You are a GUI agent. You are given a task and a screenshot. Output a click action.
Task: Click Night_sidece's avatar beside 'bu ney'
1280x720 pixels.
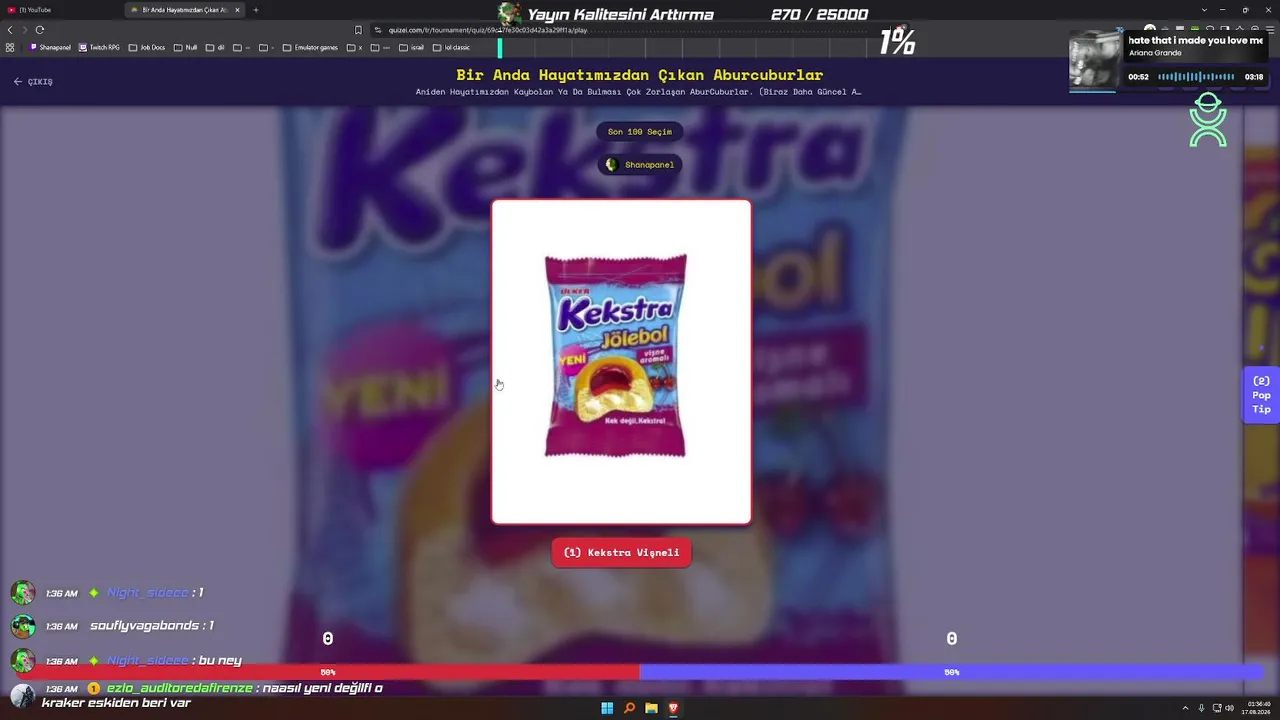click(23, 661)
